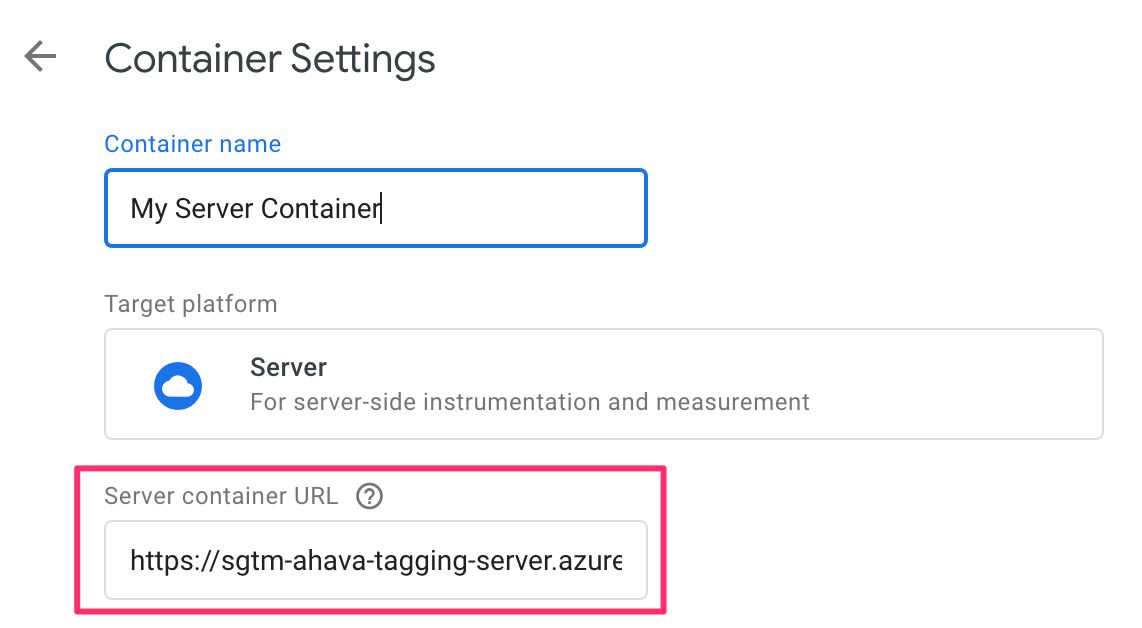The height and width of the screenshot is (628, 1142).
Task: Click the 'Server container URL' label text
Action: tap(221, 496)
